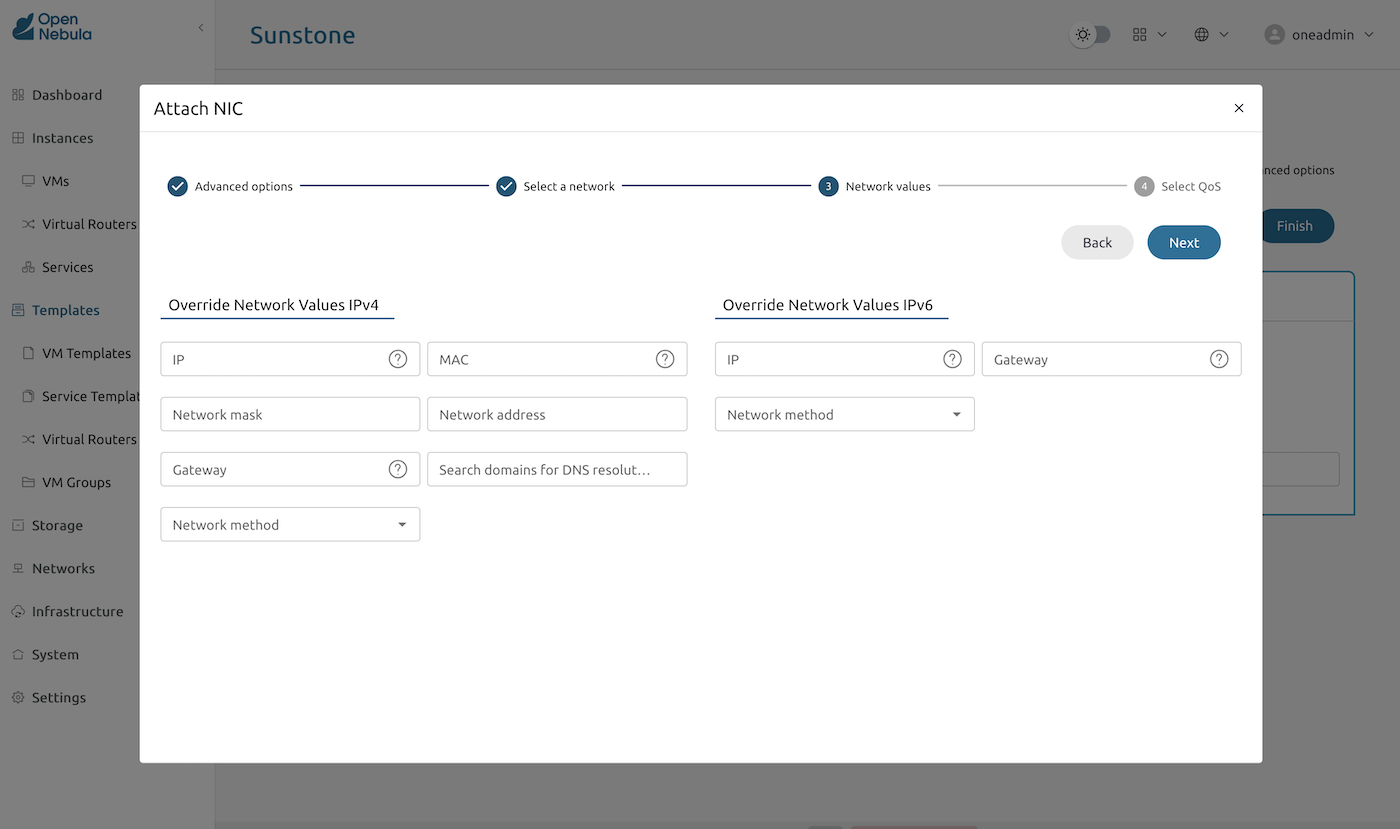Go Back to the previous wizard step
Image resolution: width=1400 pixels, height=829 pixels.
1097,241
